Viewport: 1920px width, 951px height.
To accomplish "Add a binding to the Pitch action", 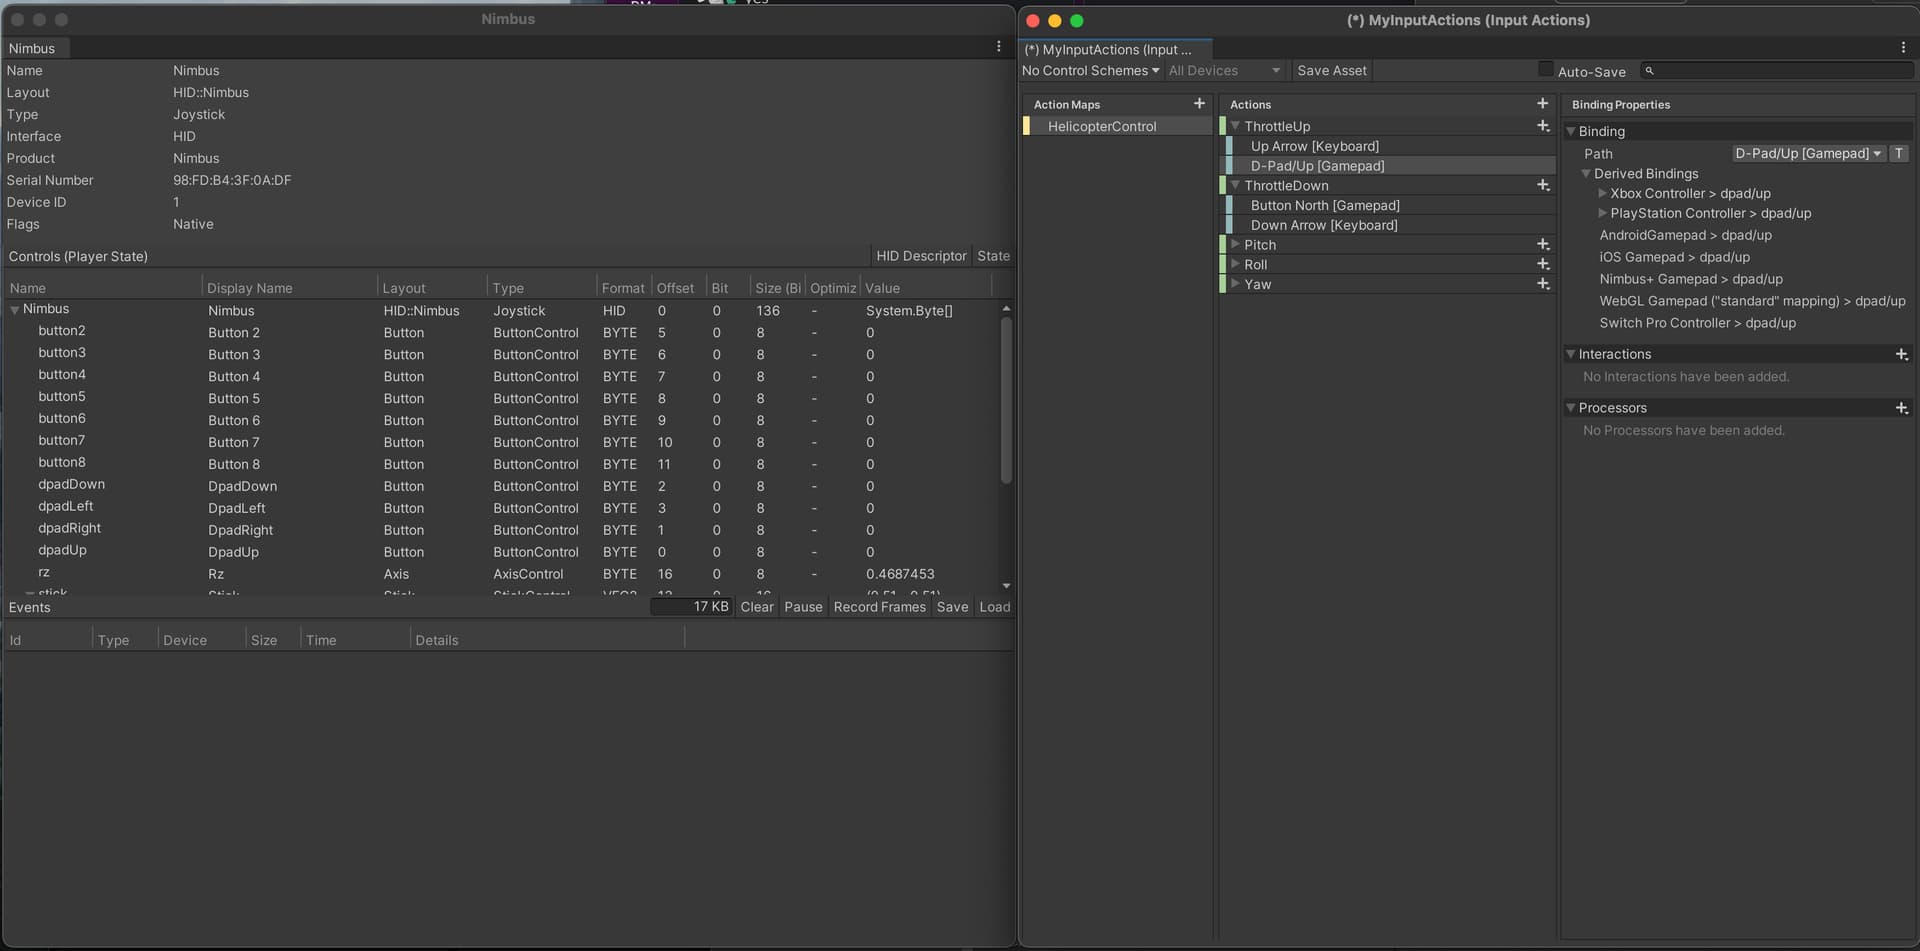I will pos(1543,244).
